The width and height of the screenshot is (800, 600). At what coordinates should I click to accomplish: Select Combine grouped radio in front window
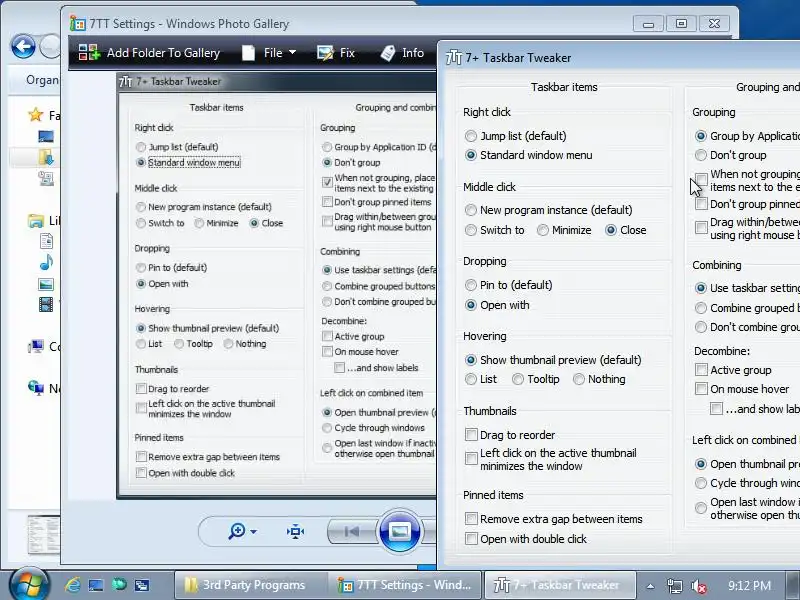point(701,308)
